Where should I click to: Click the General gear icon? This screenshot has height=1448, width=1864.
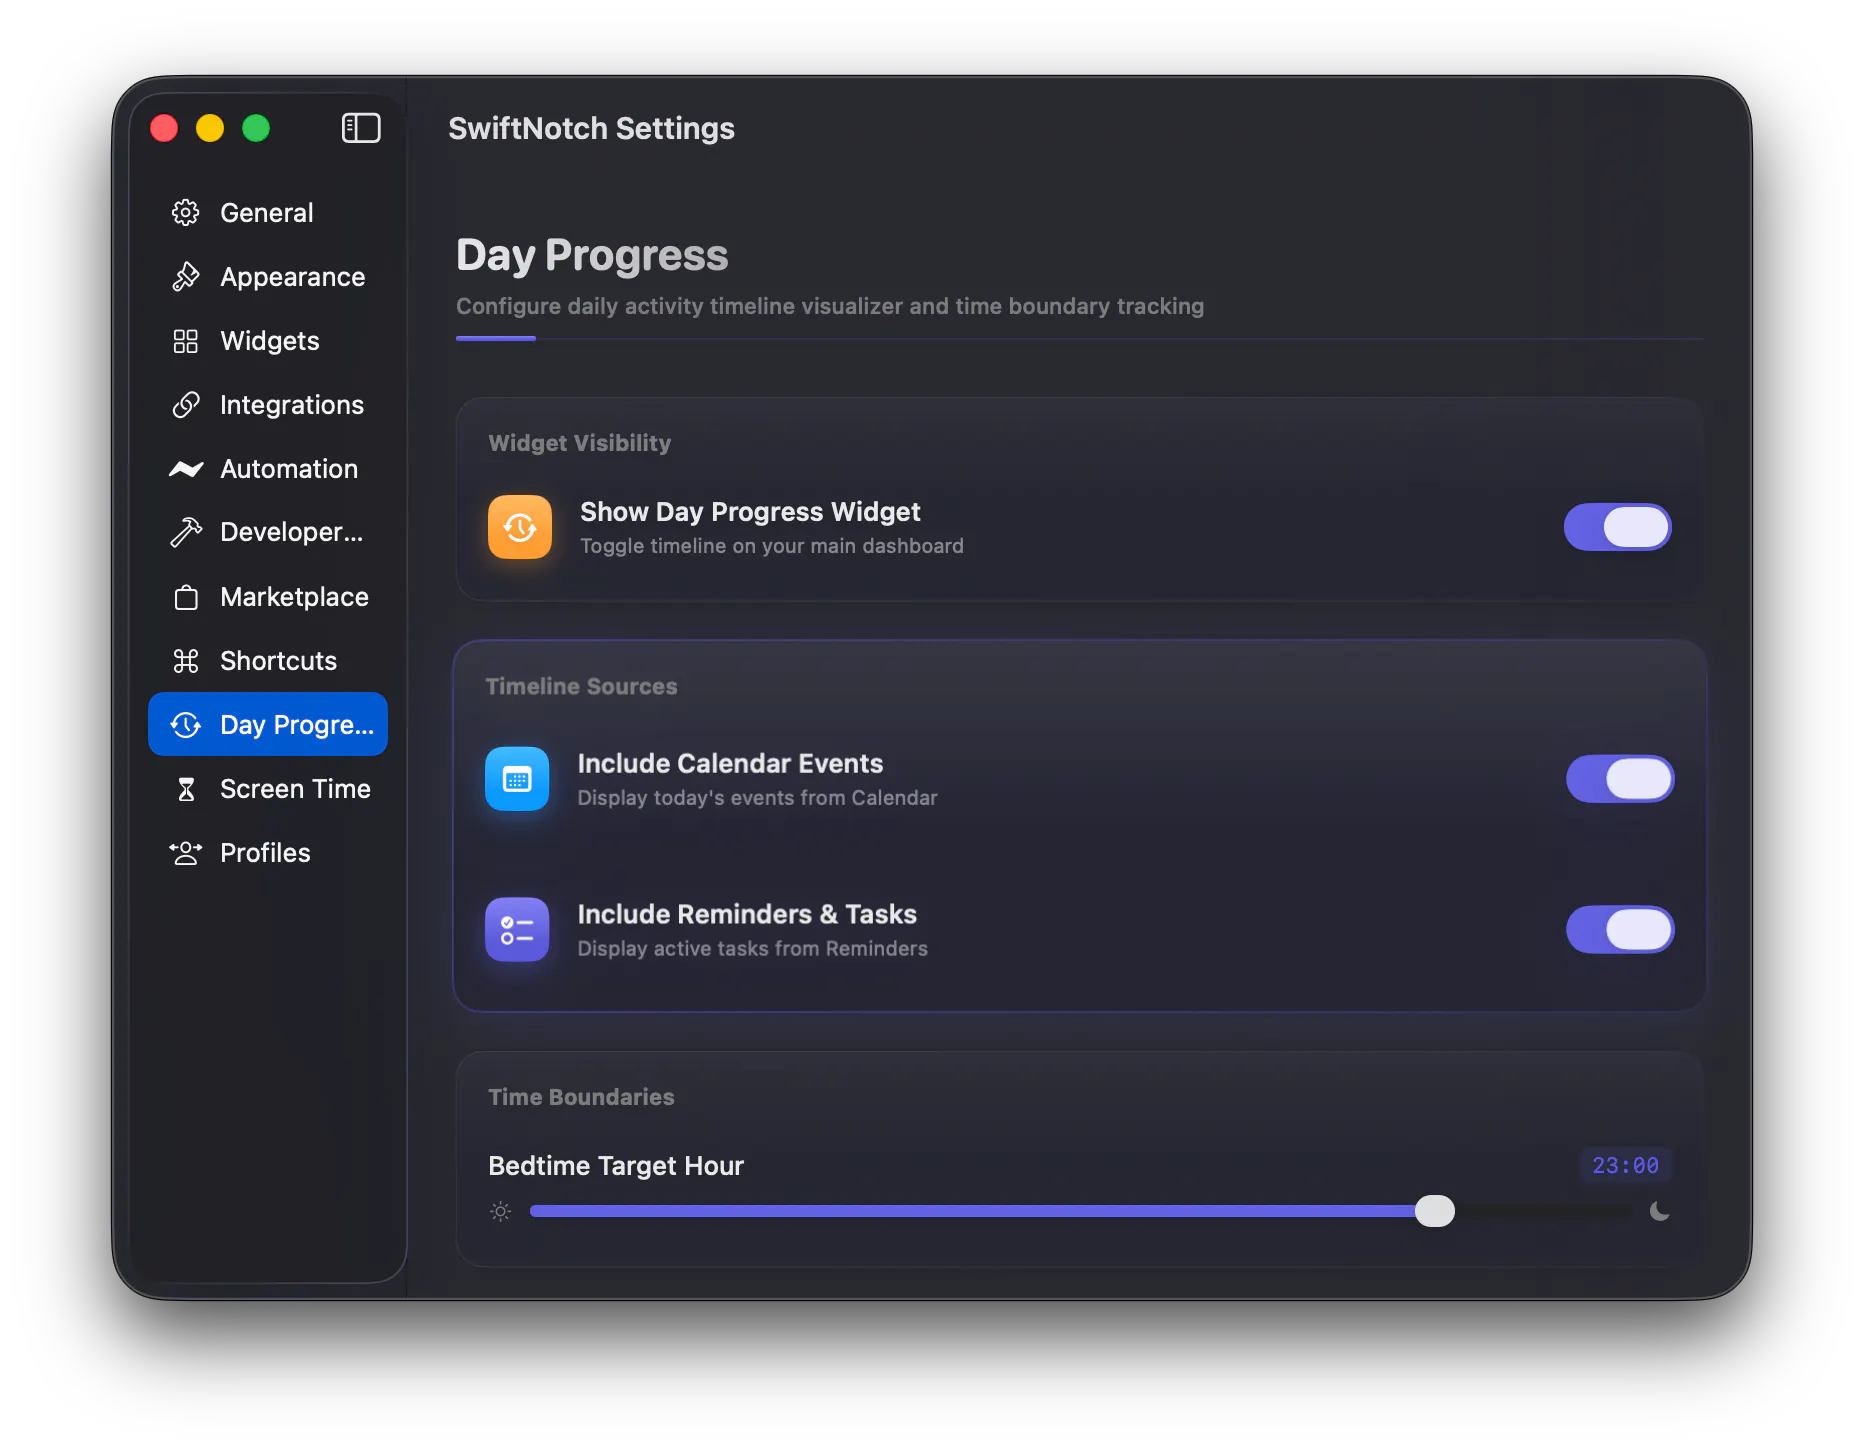[x=186, y=212]
